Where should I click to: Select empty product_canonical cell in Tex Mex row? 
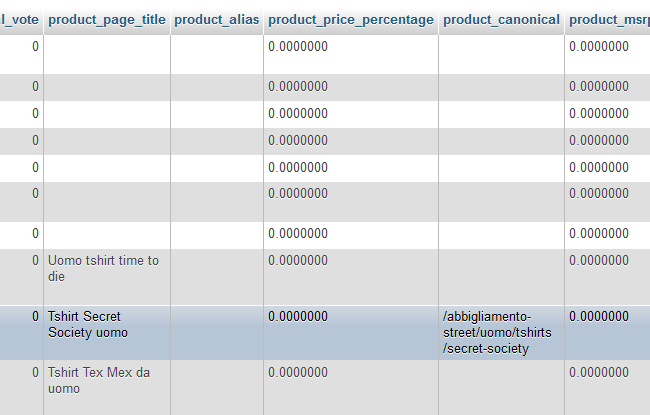tap(501, 387)
